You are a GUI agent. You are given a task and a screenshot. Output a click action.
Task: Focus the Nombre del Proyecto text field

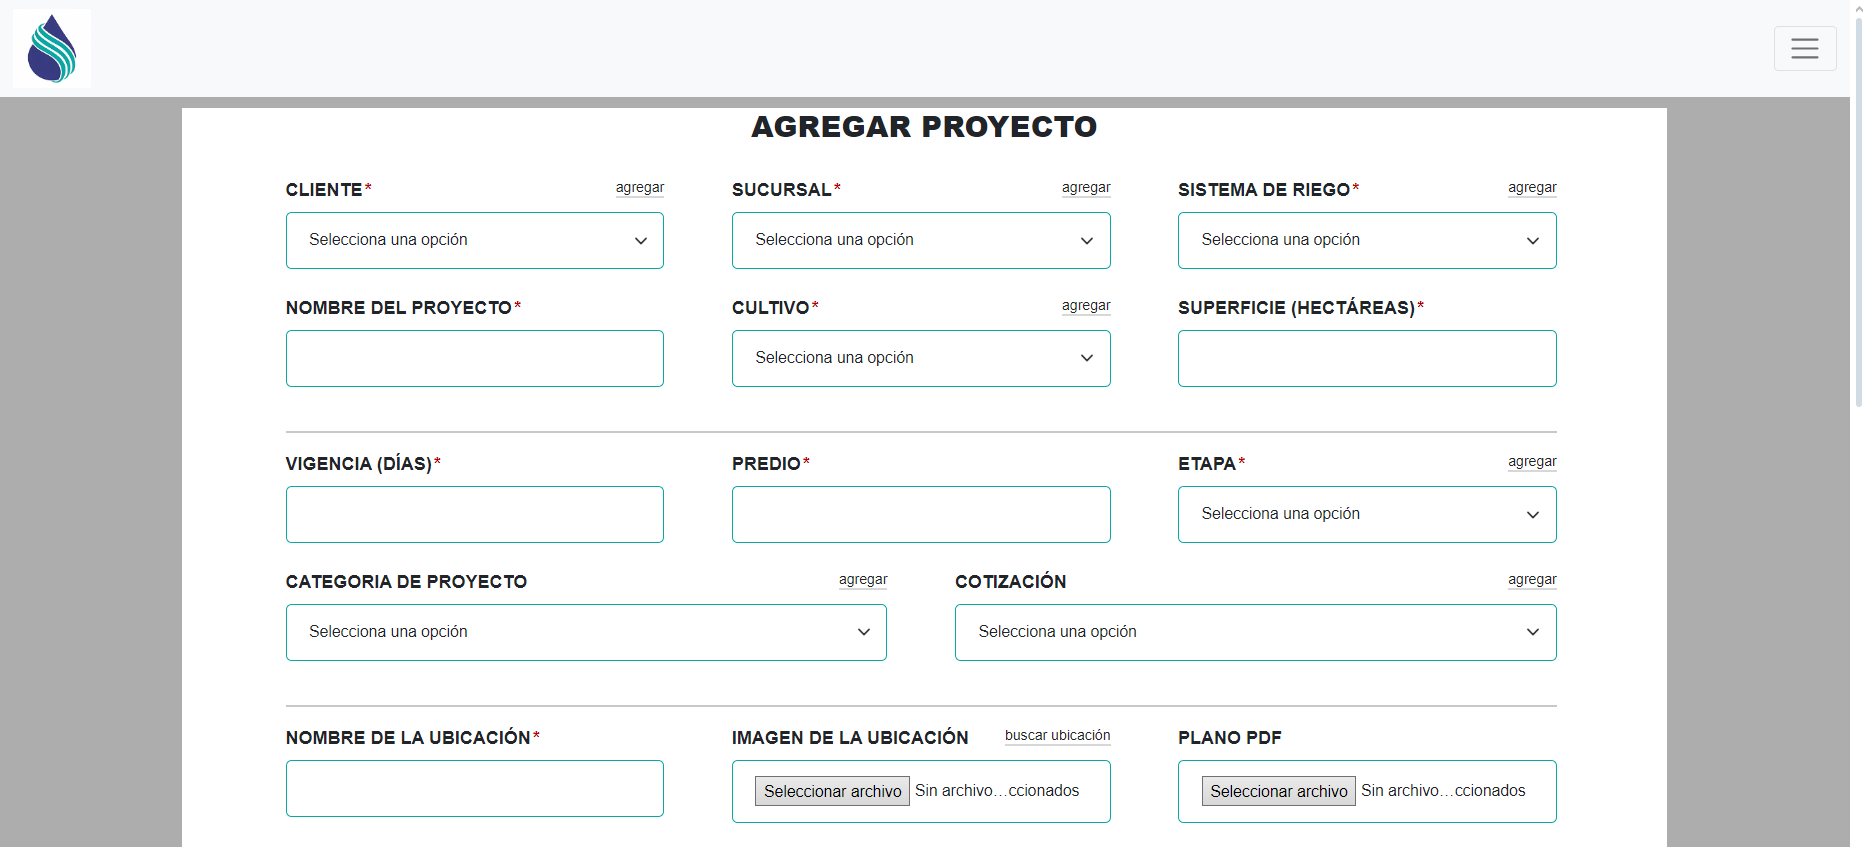pos(474,358)
